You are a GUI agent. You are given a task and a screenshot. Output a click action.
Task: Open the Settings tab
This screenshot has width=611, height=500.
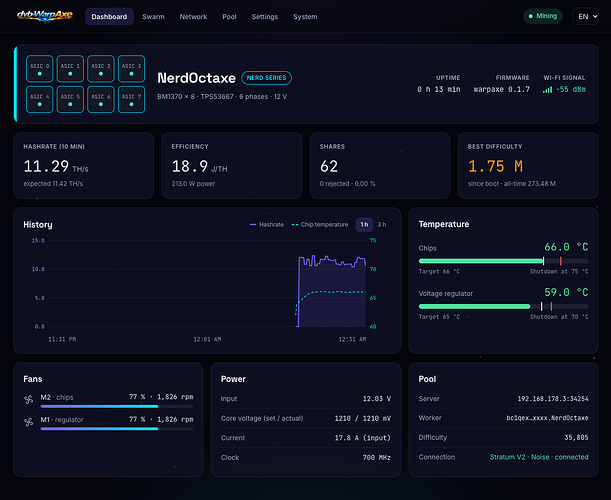coord(265,17)
